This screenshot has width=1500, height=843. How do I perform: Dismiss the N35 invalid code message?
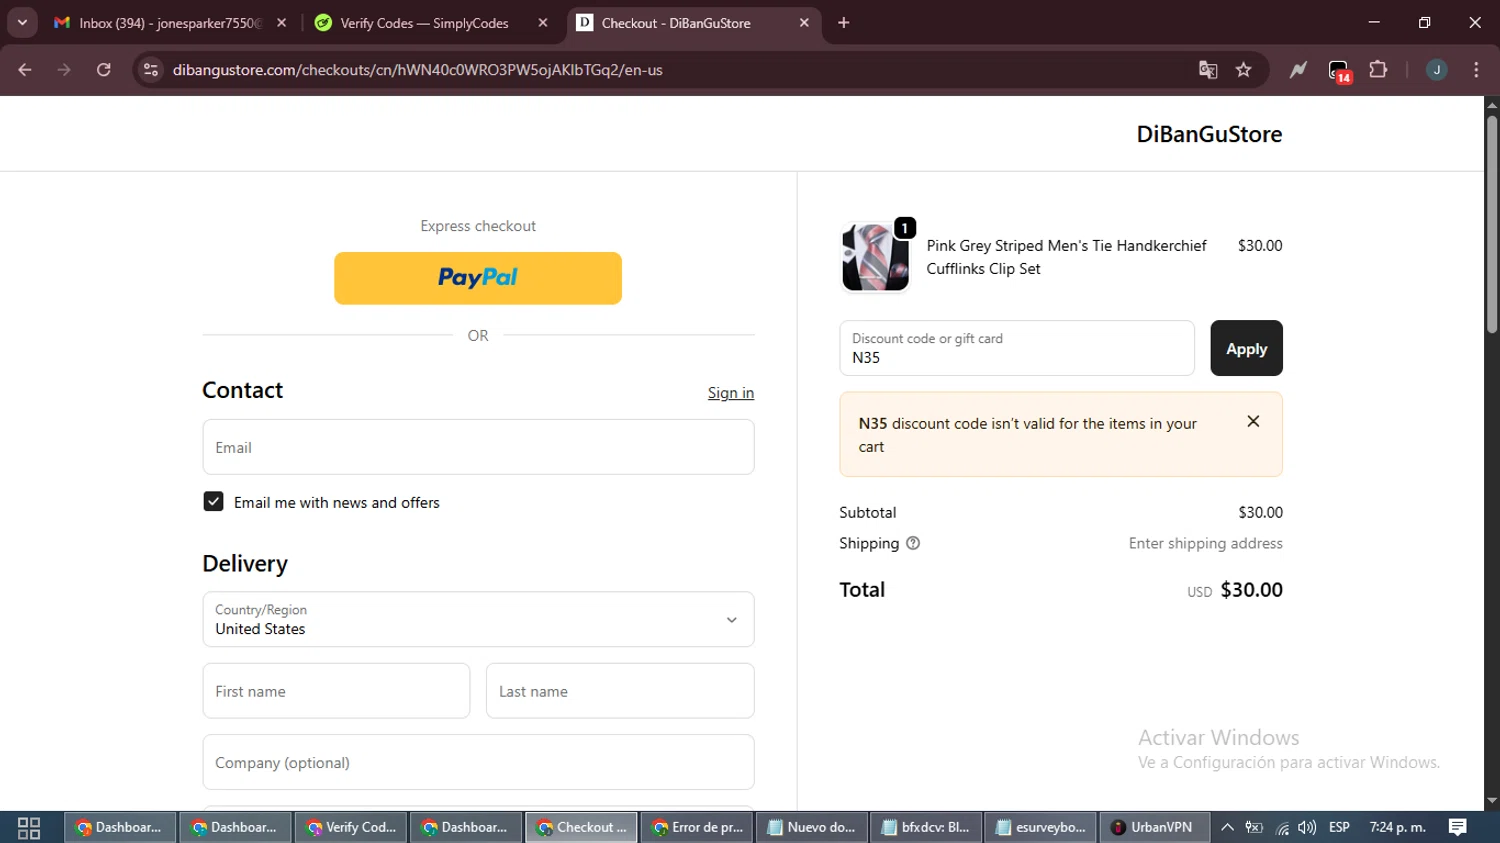[1253, 422]
